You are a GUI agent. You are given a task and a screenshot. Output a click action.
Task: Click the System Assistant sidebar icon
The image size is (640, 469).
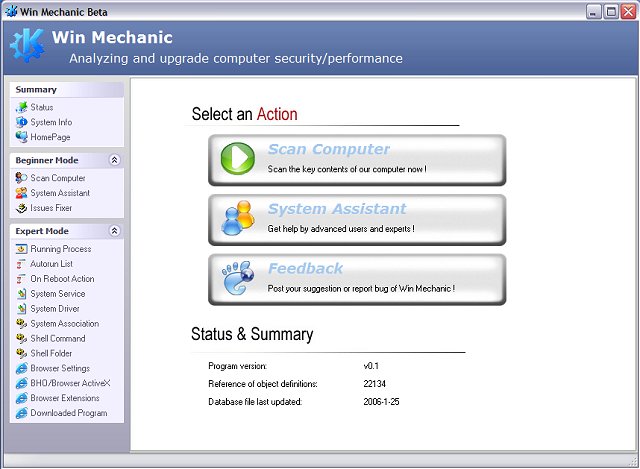[x=21, y=193]
